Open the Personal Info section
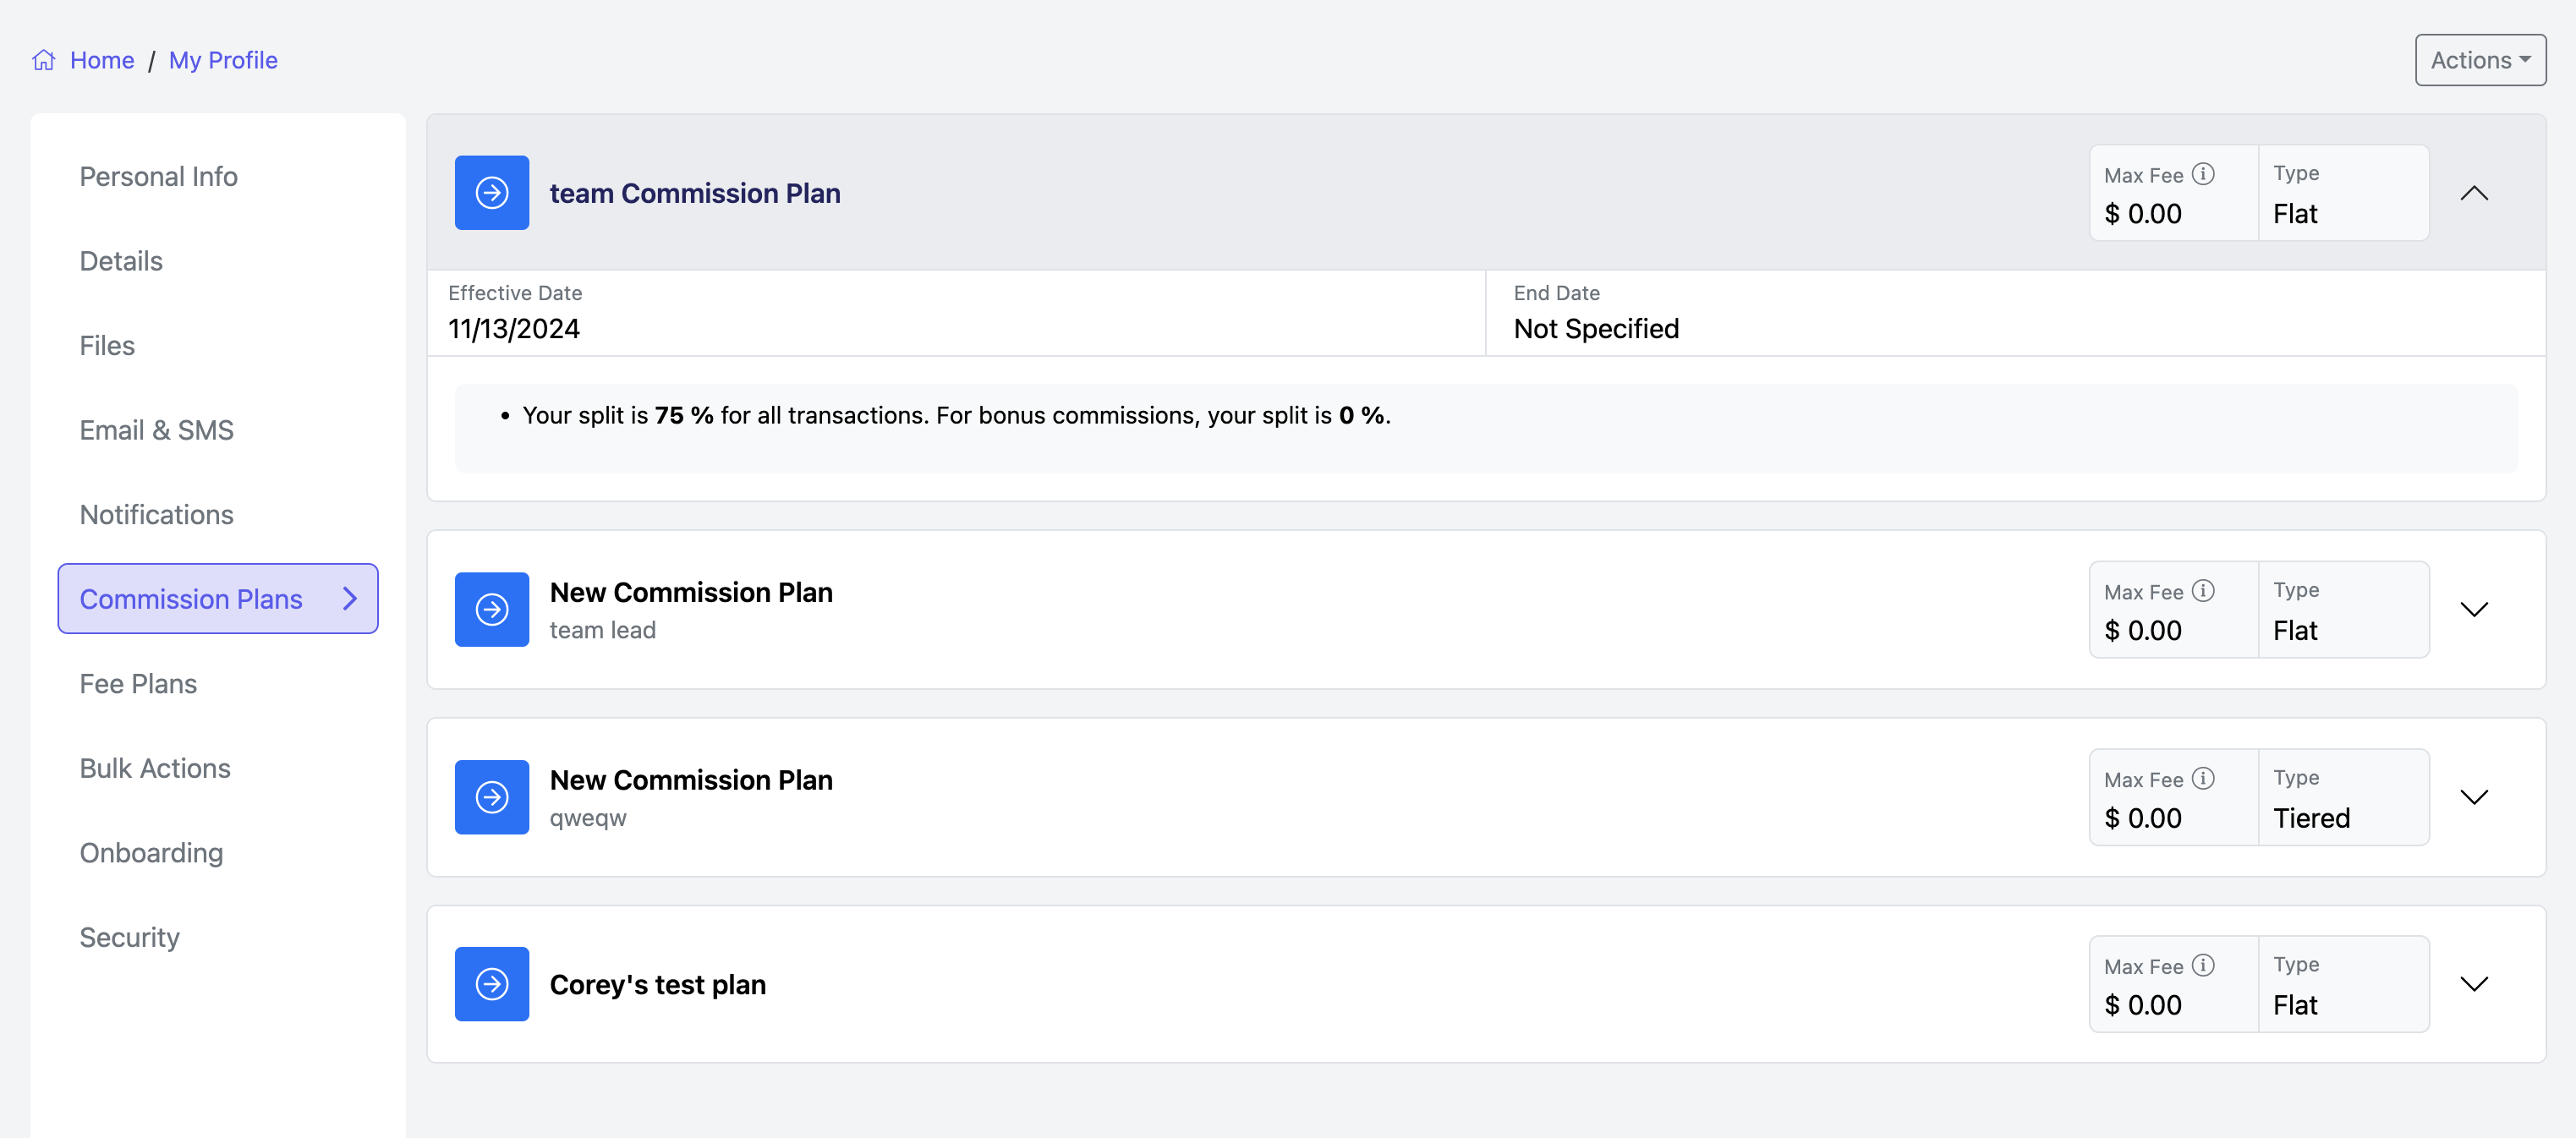 click(158, 177)
